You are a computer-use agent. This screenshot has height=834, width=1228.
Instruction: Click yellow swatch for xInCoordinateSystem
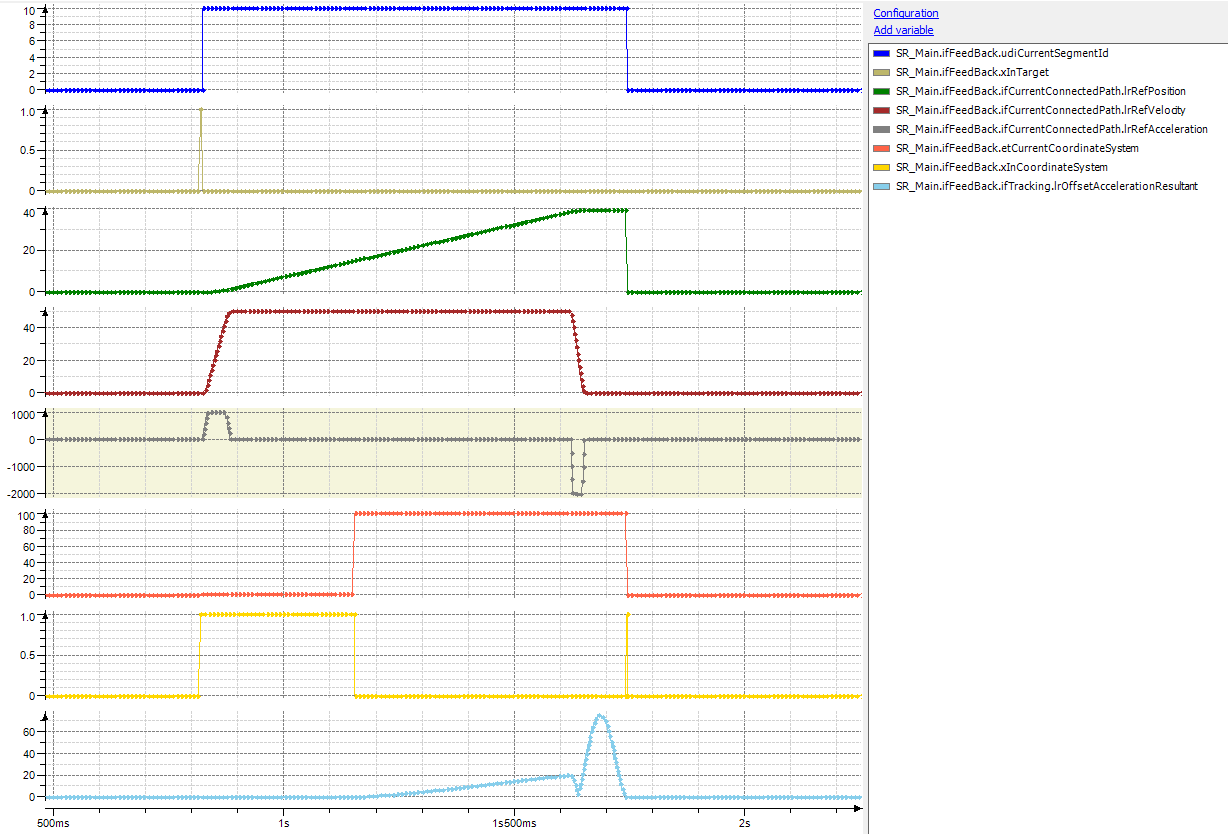point(881,167)
